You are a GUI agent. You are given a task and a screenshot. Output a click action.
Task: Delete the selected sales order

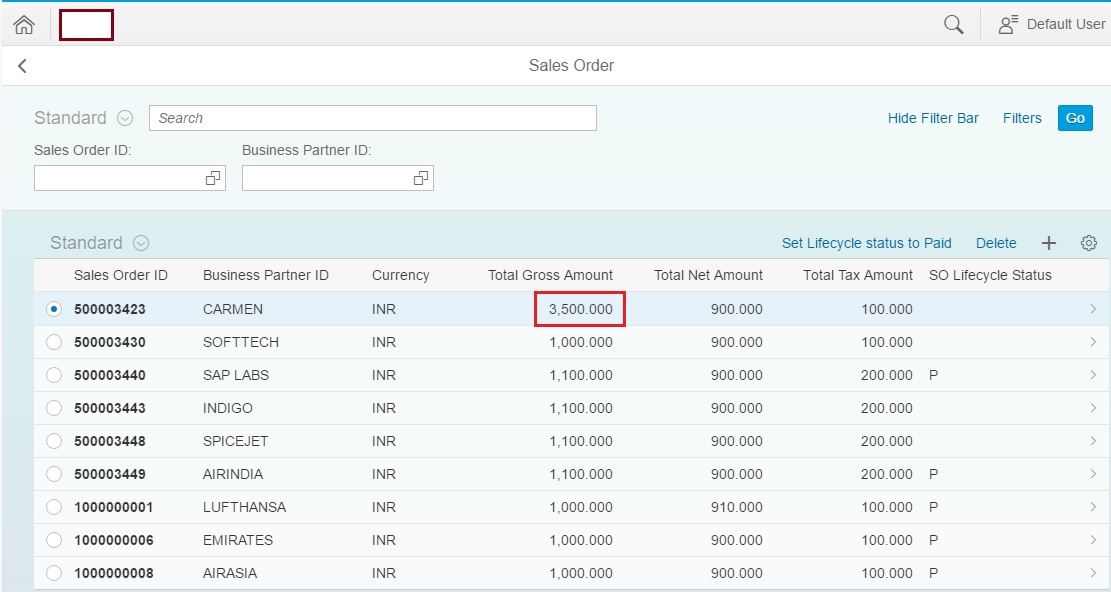pyautogui.click(x=996, y=242)
